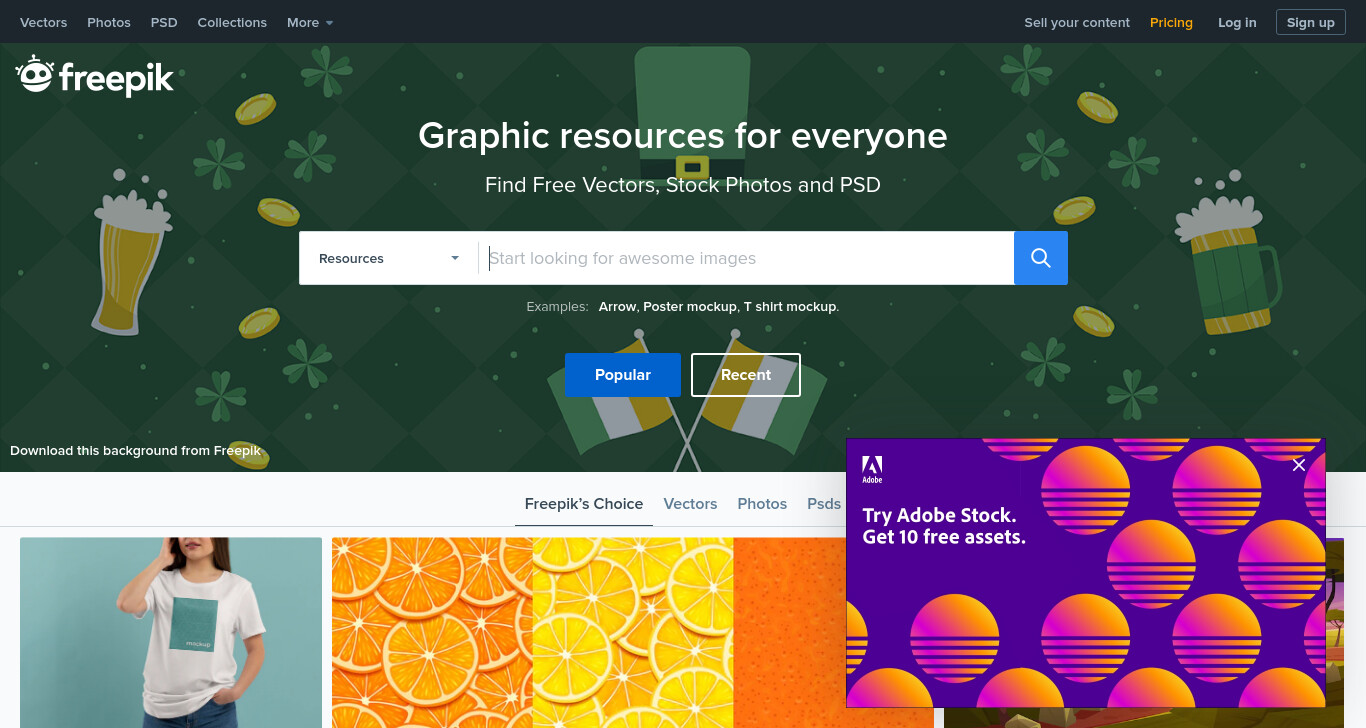
Task: Switch to the Freepik's Choice tab
Action: click(x=584, y=504)
